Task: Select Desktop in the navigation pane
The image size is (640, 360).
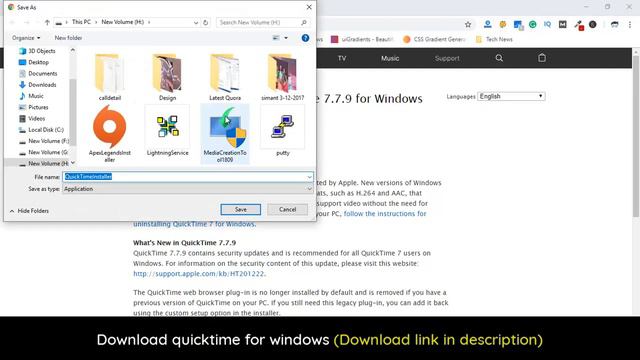Action: tap(34, 62)
